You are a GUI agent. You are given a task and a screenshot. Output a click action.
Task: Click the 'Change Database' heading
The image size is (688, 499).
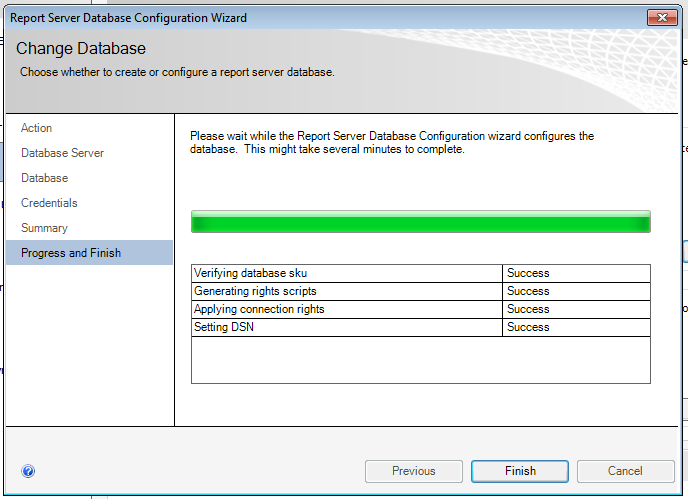click(x=81, y=48)
